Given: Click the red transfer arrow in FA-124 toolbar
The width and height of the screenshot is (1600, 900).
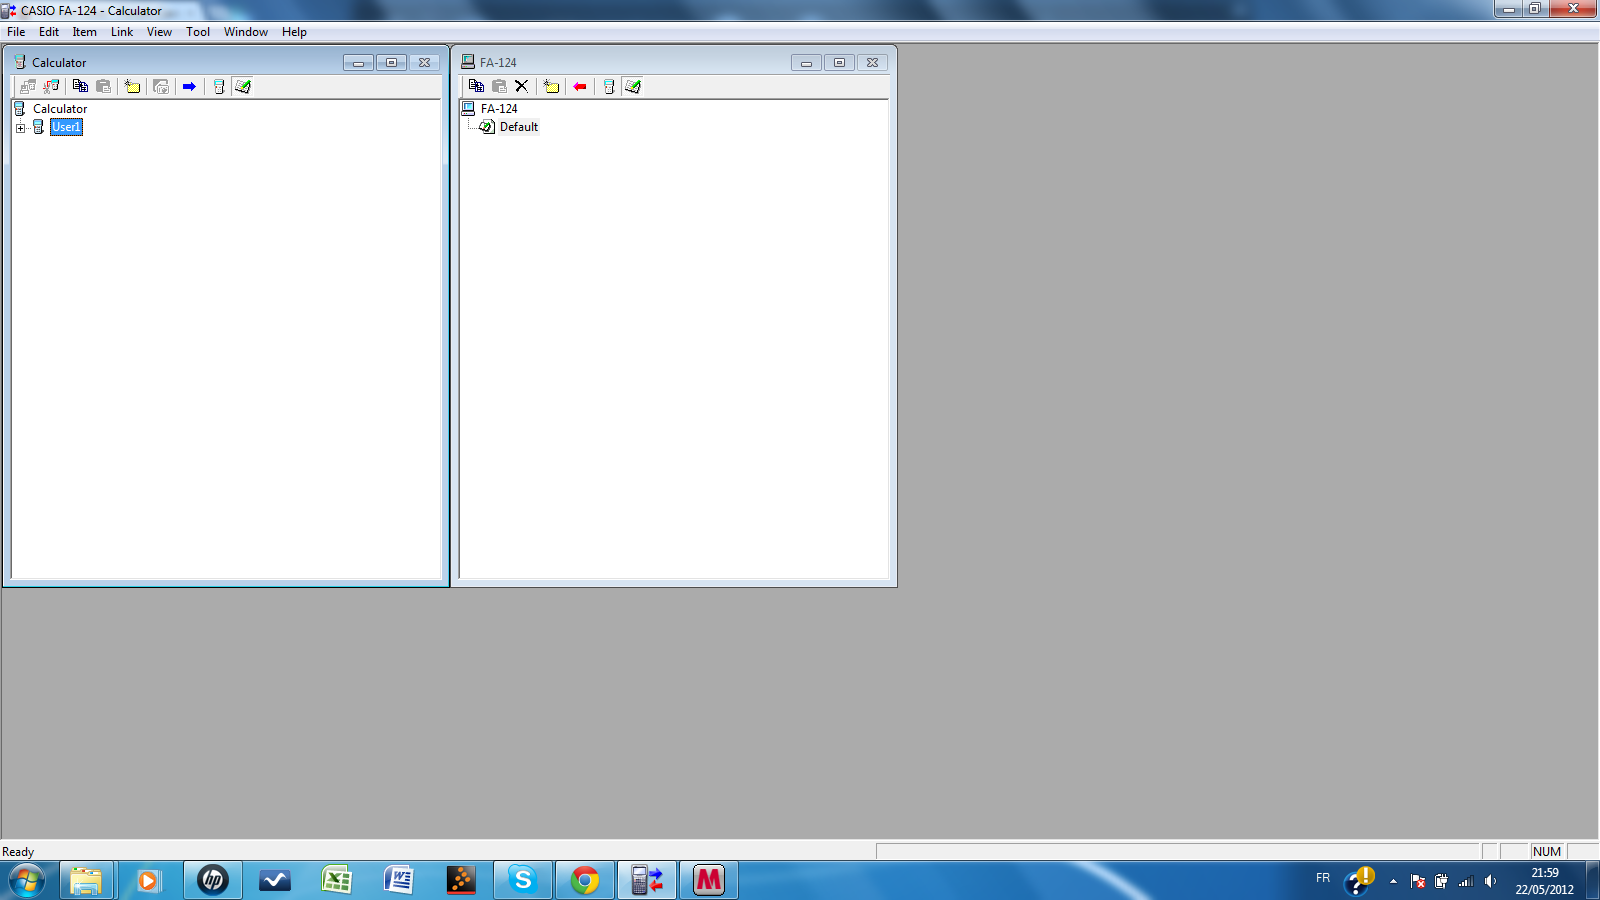Looking at the screenshot, I should coord(580,87).
